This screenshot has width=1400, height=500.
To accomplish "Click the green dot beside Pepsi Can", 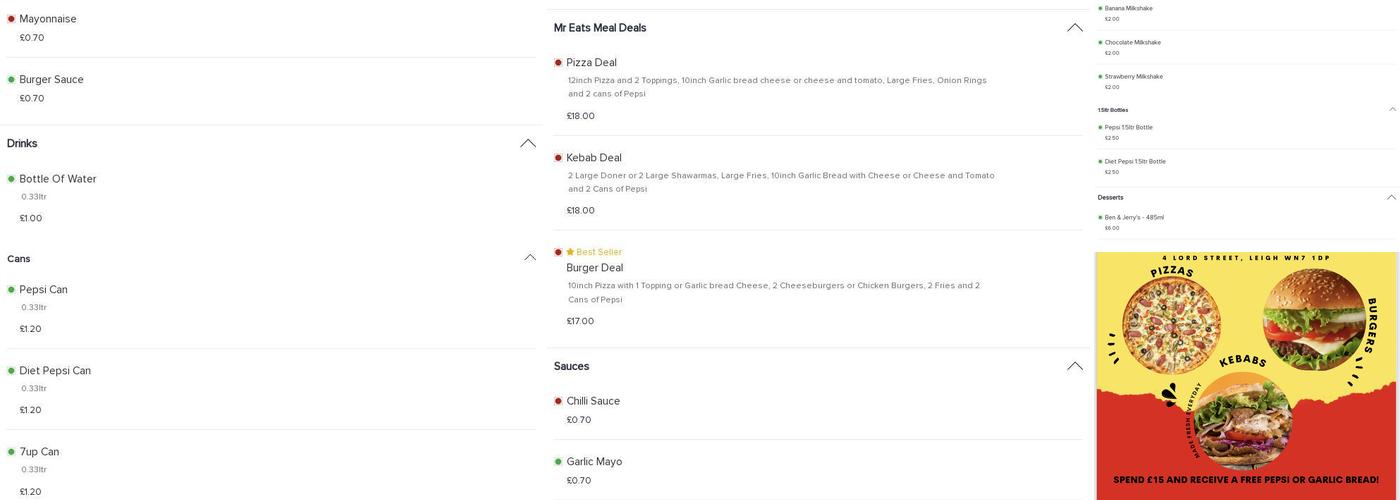I will (x=11, y=290).
